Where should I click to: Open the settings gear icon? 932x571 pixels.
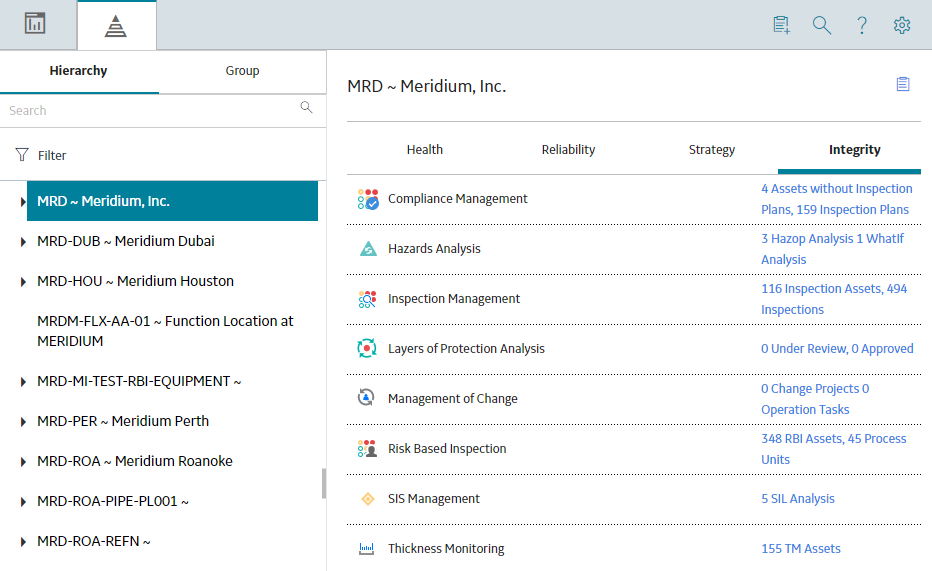pos(902,25)
